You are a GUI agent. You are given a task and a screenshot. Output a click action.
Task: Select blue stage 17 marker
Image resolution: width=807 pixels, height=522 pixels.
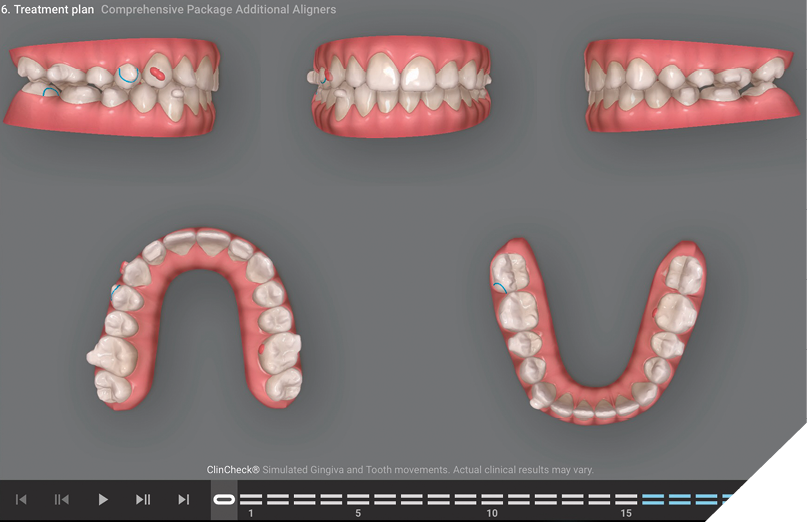coord(679,499)
